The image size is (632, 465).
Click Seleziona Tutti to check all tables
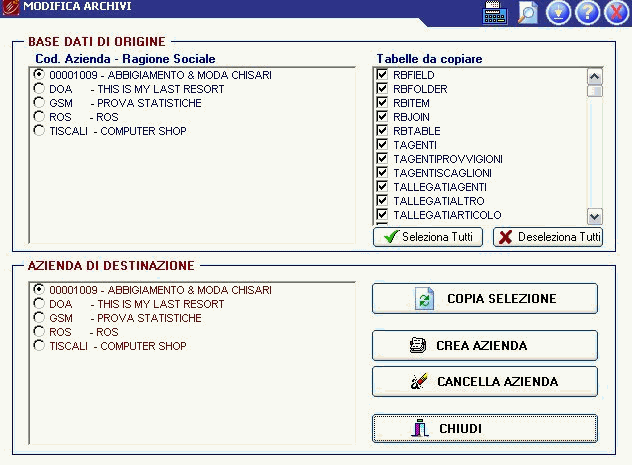tap(428, 237)
